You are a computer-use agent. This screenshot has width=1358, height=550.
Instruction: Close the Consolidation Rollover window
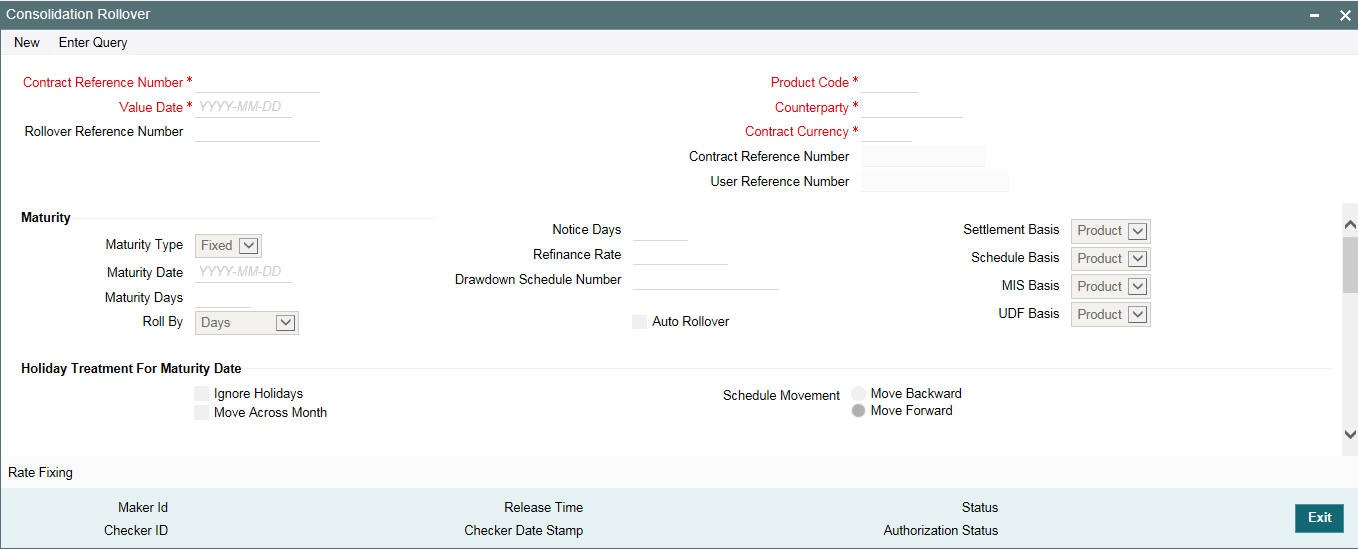point(1345,15)
